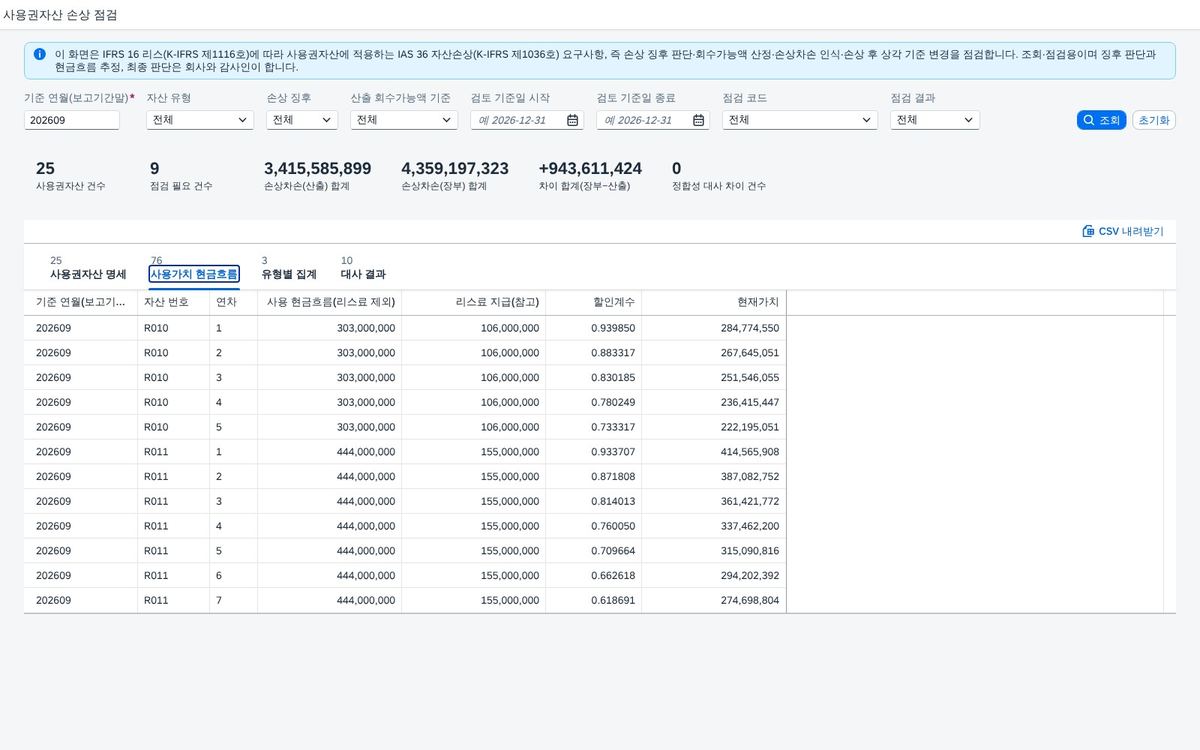
Task: Click the 연차 column header
Action: (x=234, y=303)
